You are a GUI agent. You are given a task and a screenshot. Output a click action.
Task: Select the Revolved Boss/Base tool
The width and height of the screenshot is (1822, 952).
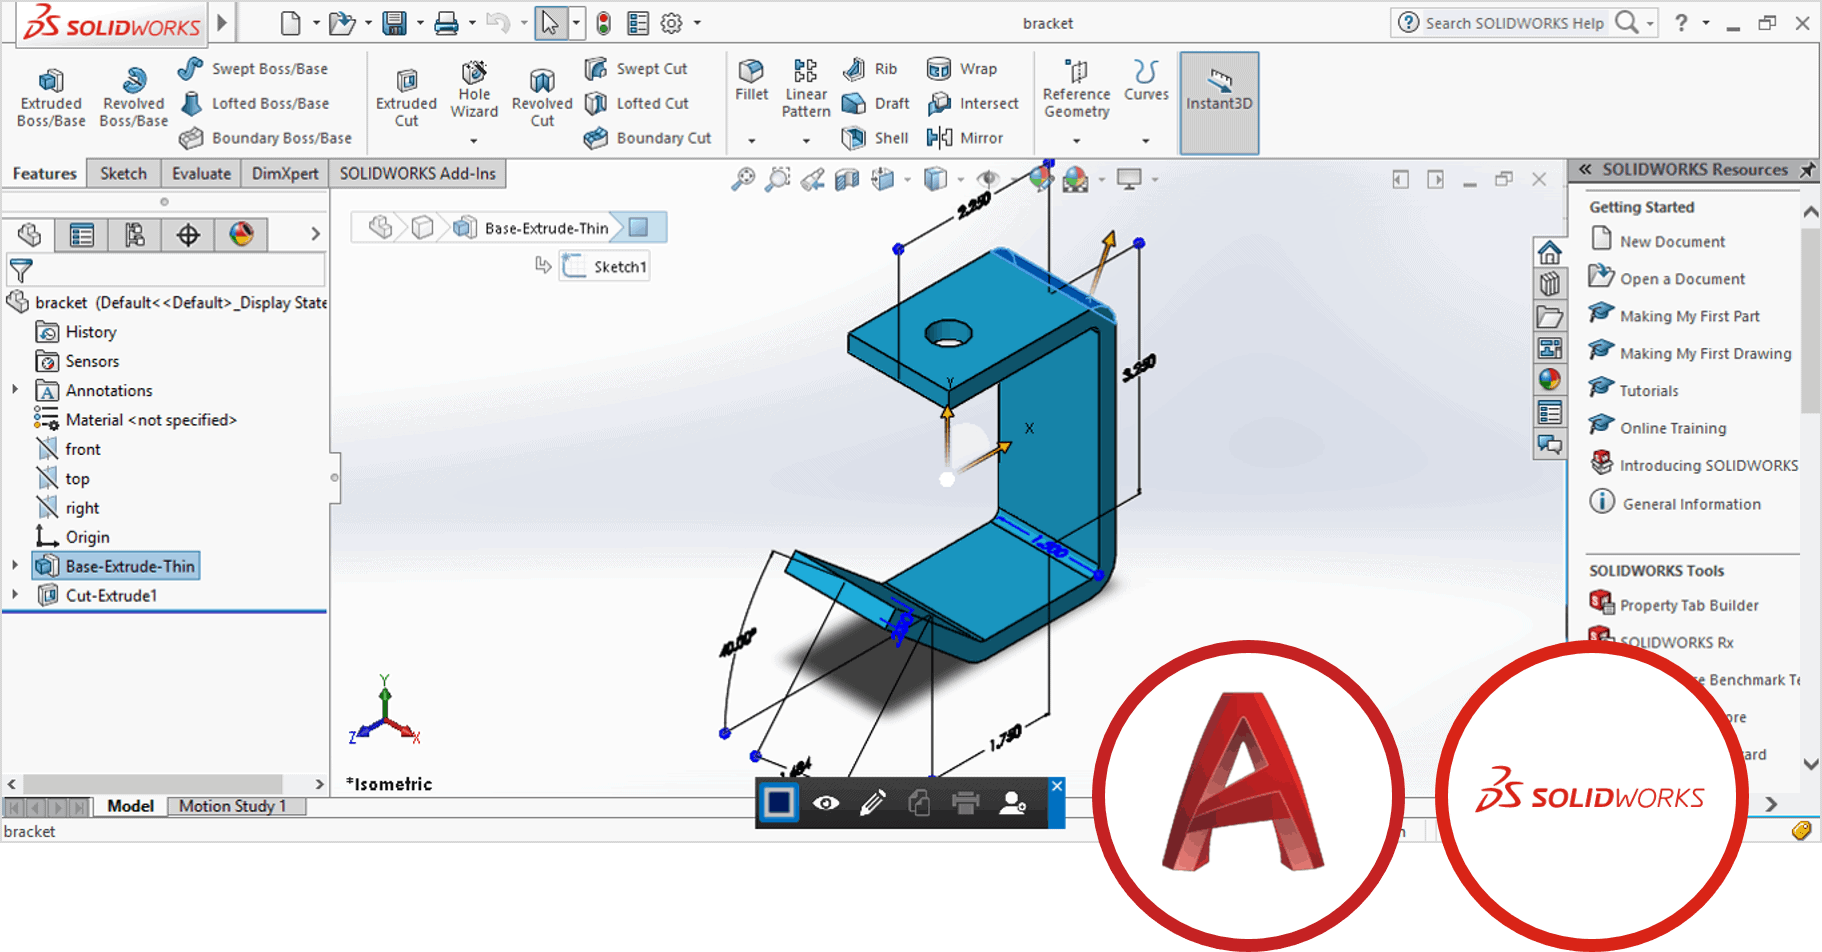(x=133, y=97)
